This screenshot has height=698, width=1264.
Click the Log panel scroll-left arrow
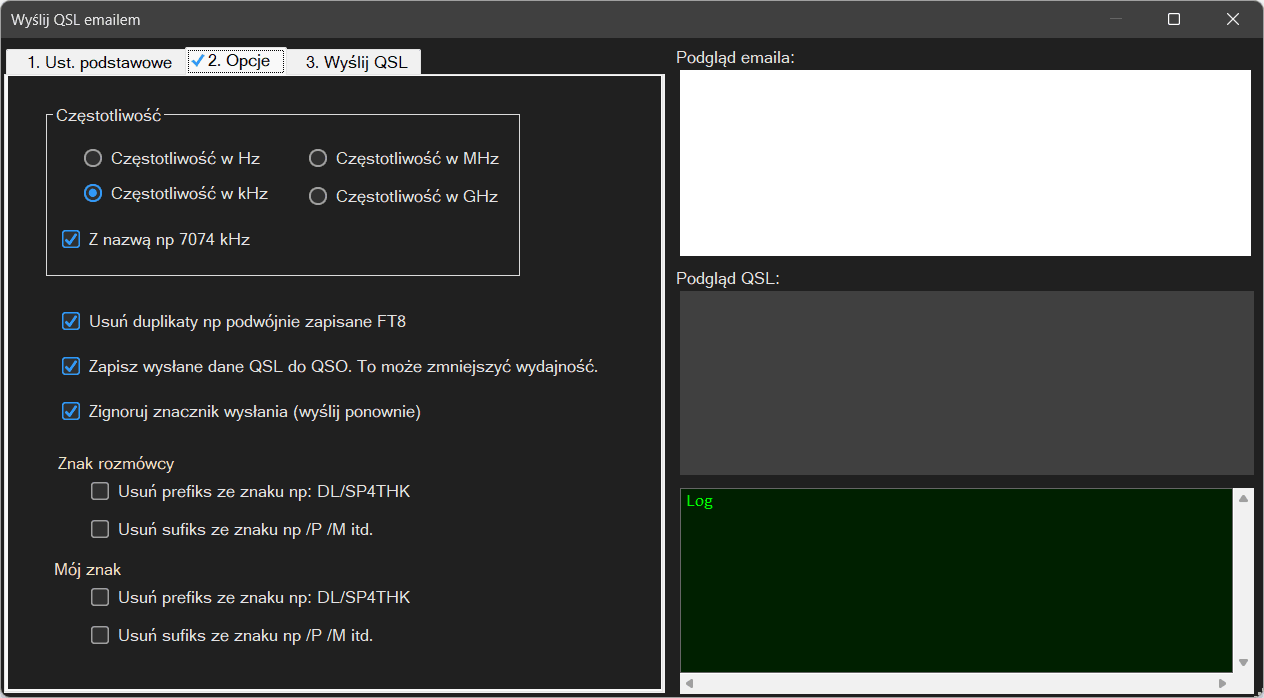[x=689, y=683]
